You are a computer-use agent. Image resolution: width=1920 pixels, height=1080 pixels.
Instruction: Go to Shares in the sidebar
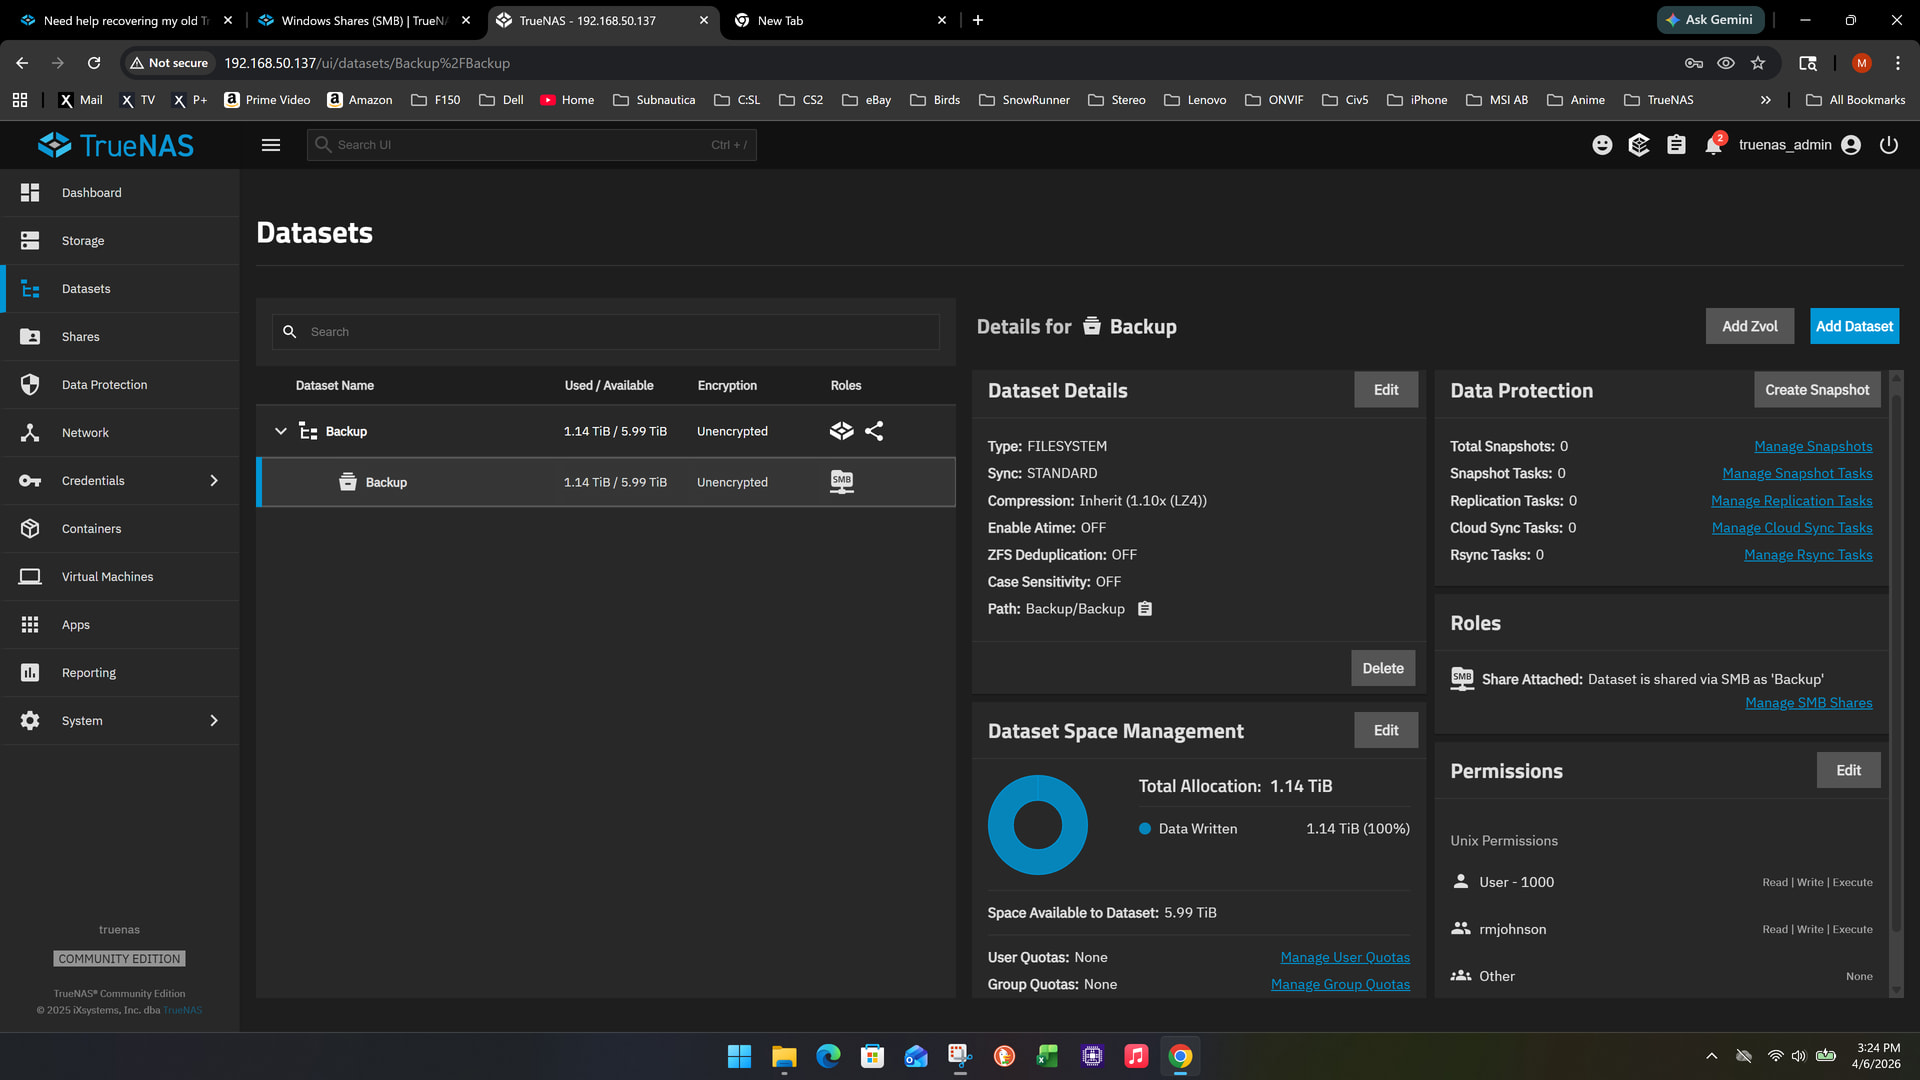[120, 337]
